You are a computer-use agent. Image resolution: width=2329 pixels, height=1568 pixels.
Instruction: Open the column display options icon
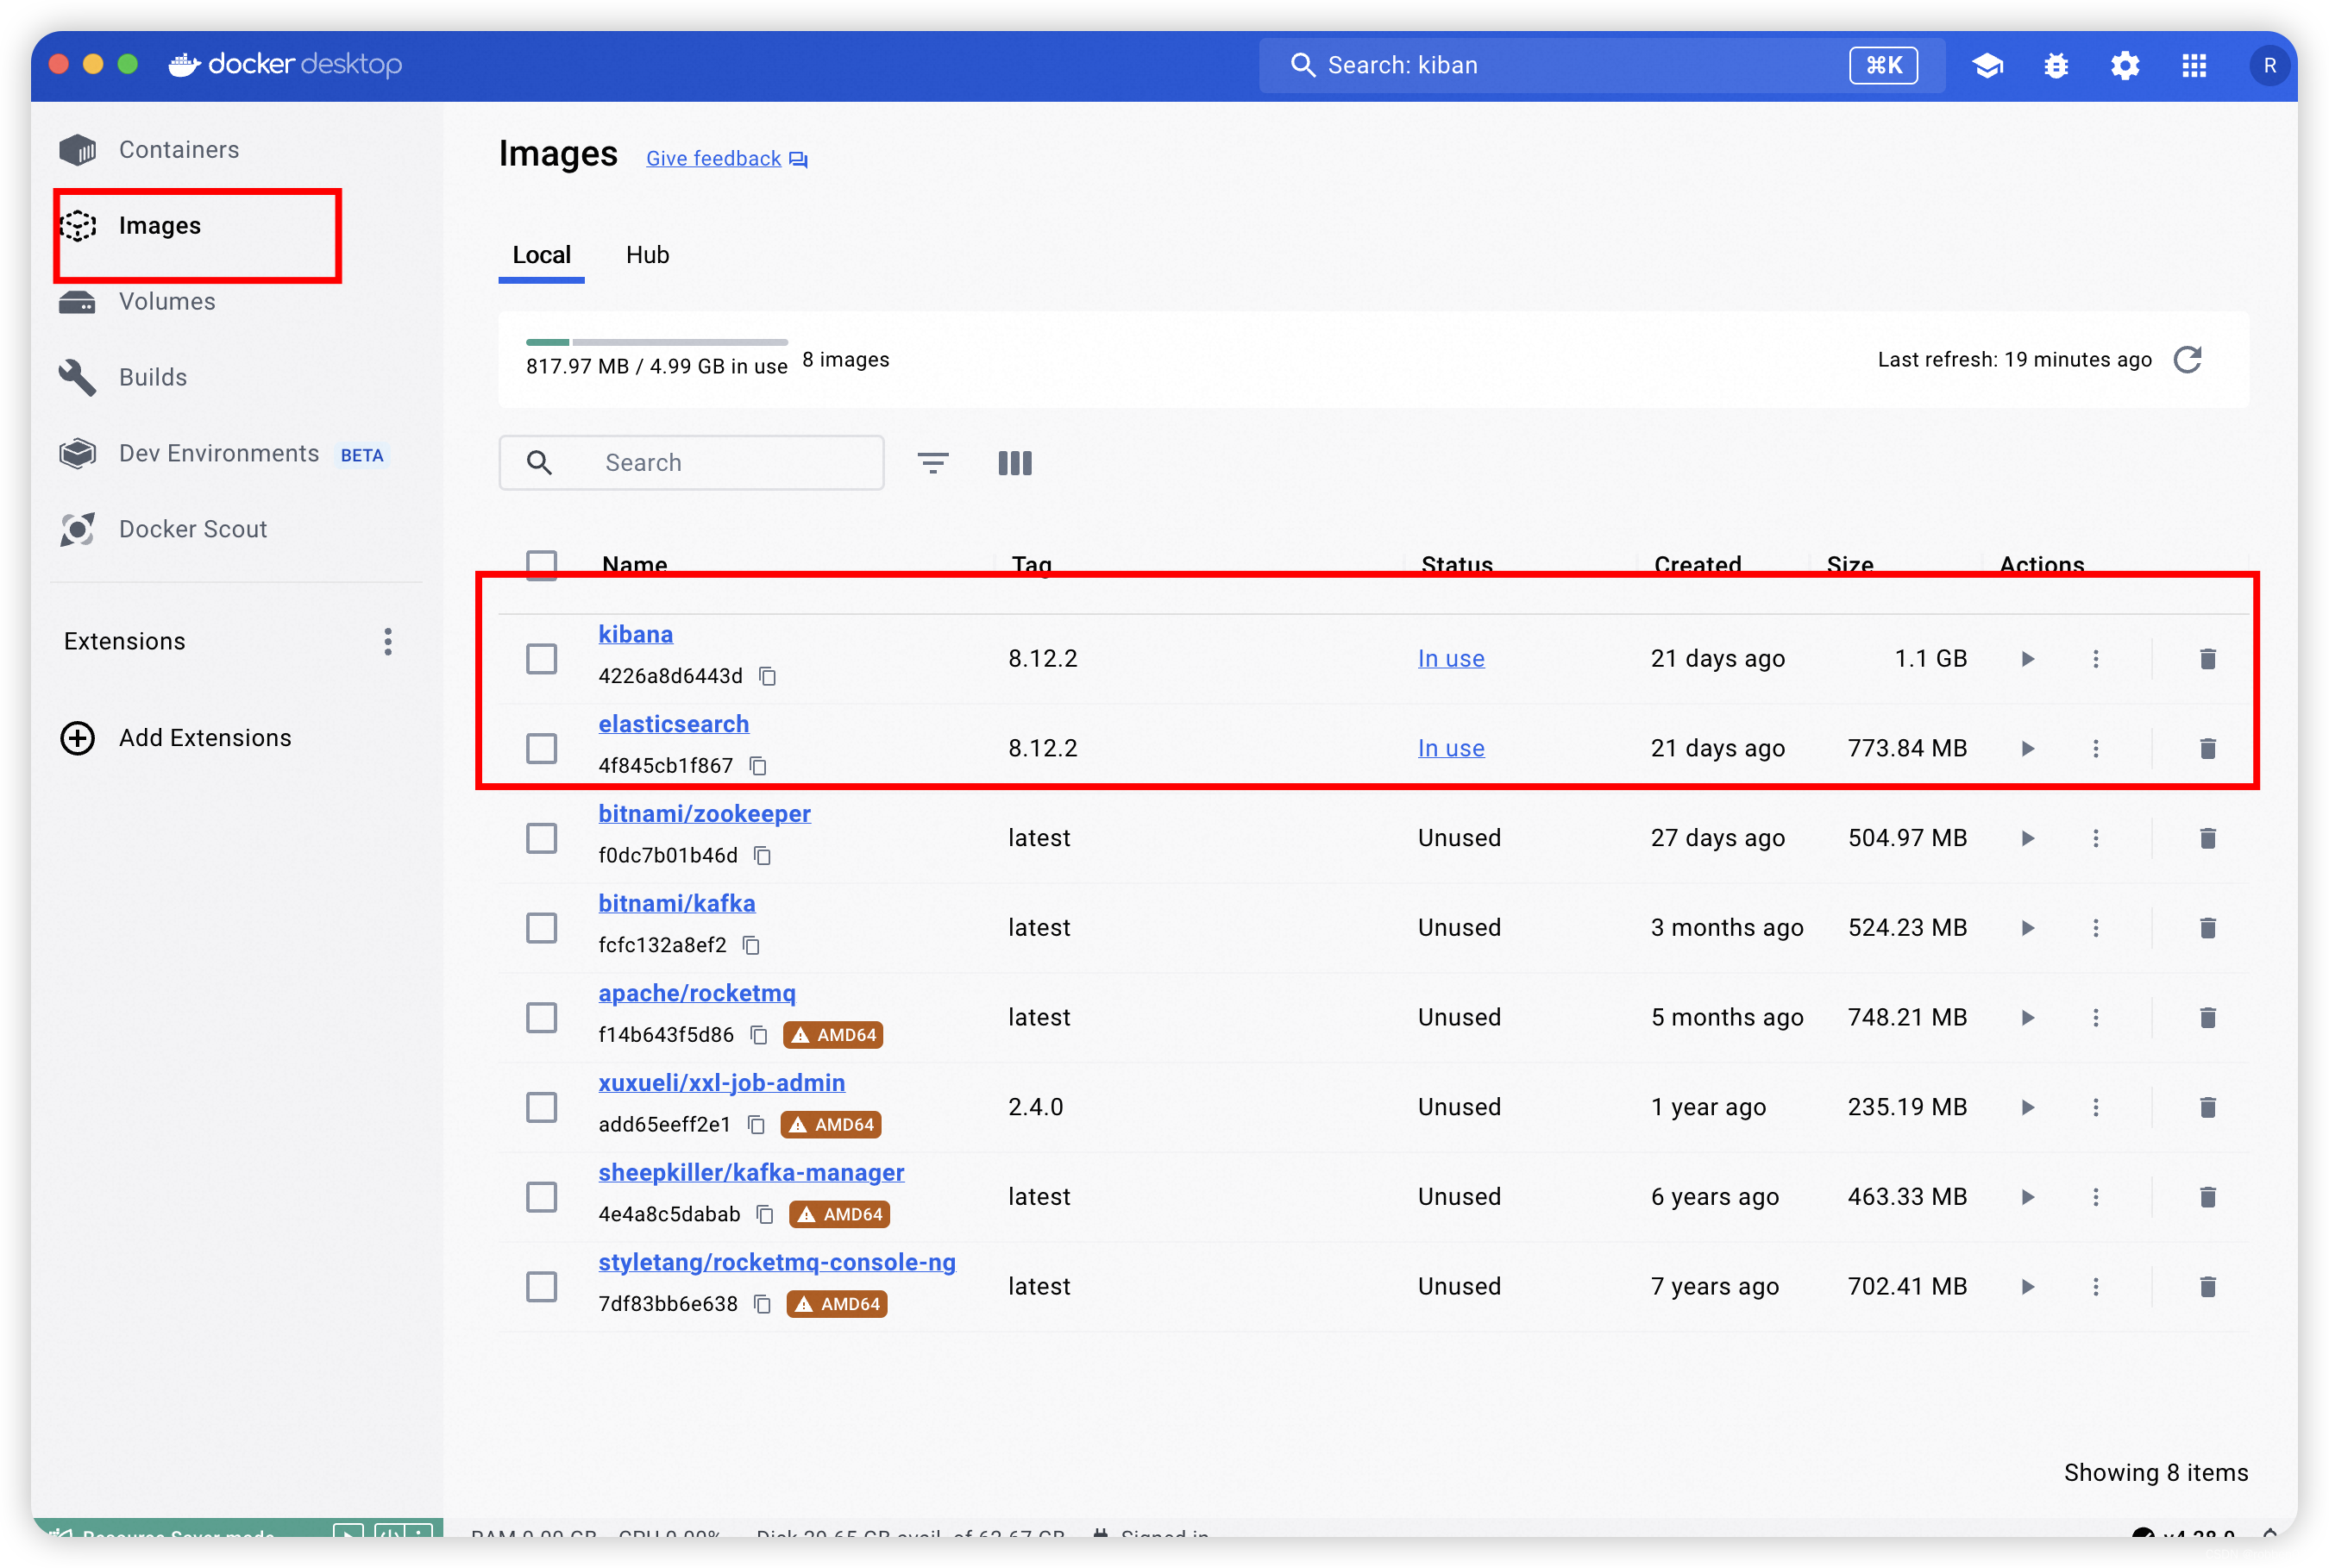point(1014,463)
